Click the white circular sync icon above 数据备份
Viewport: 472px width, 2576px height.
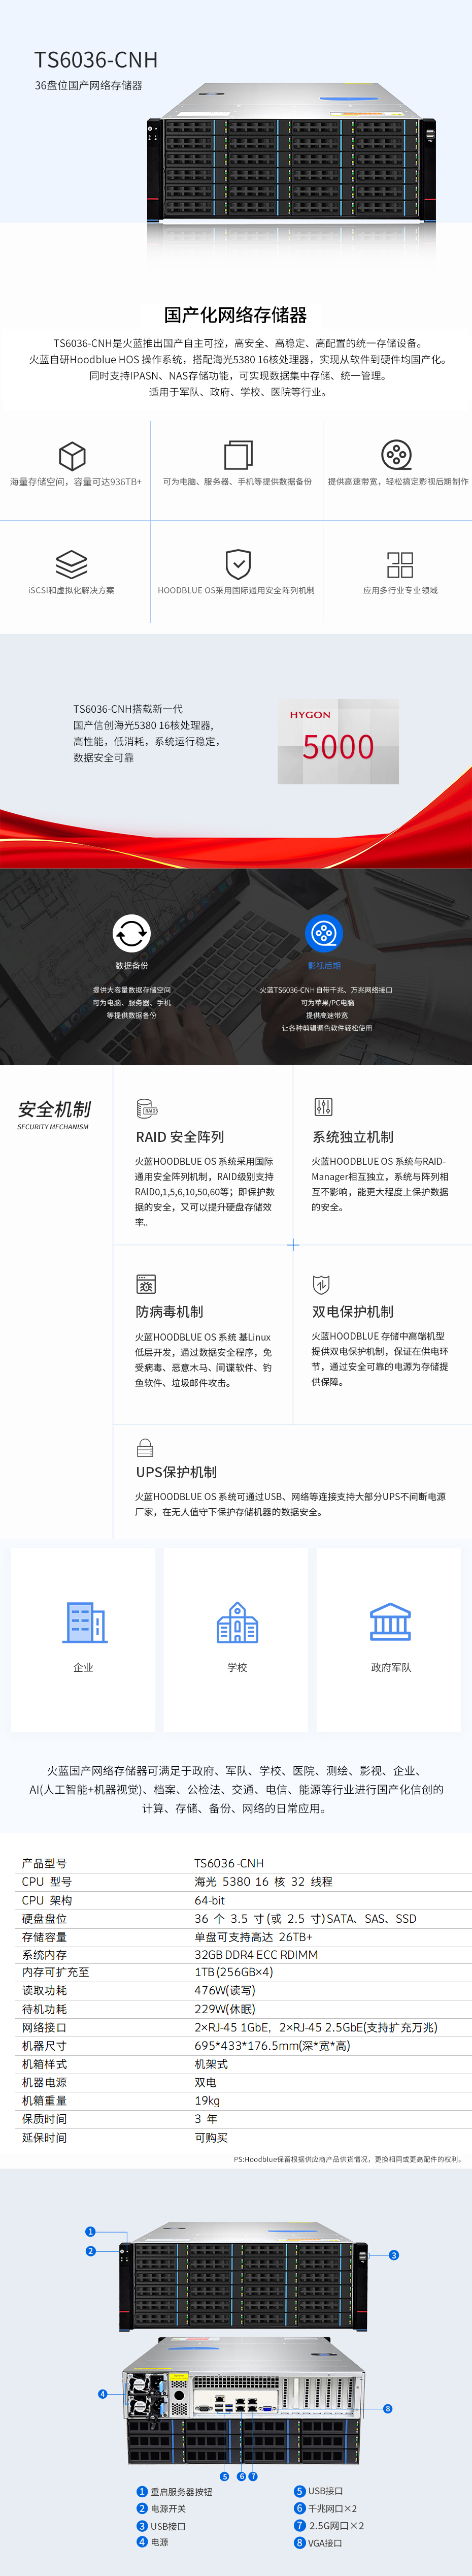(x=131, y=933)
